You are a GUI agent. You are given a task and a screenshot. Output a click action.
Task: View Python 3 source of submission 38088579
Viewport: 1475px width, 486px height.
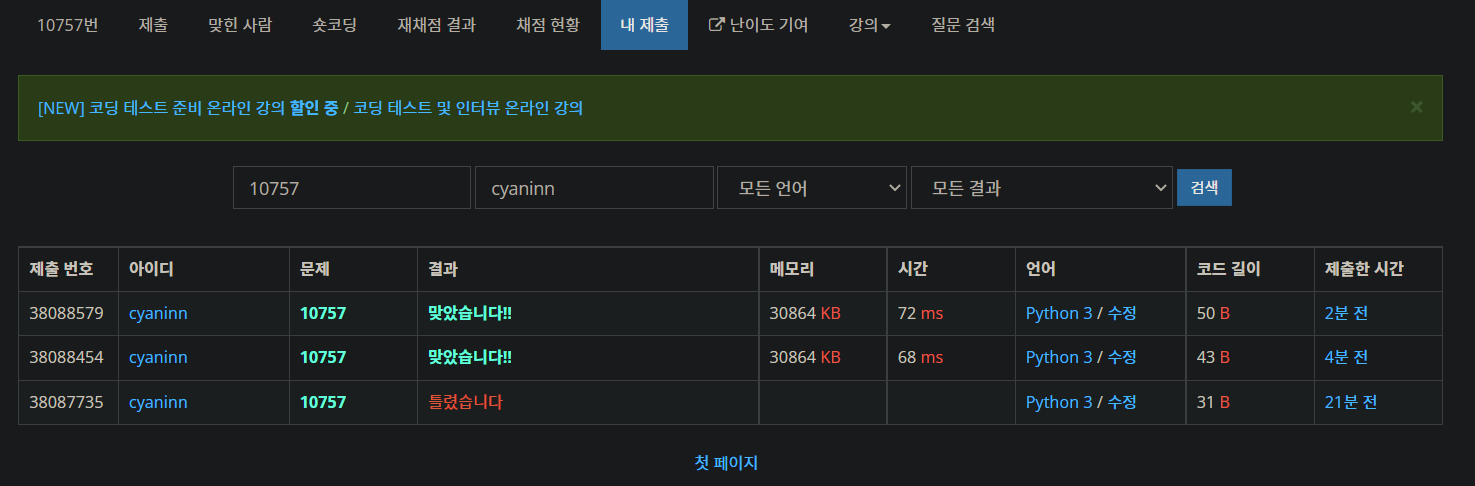click(1059, 313)
